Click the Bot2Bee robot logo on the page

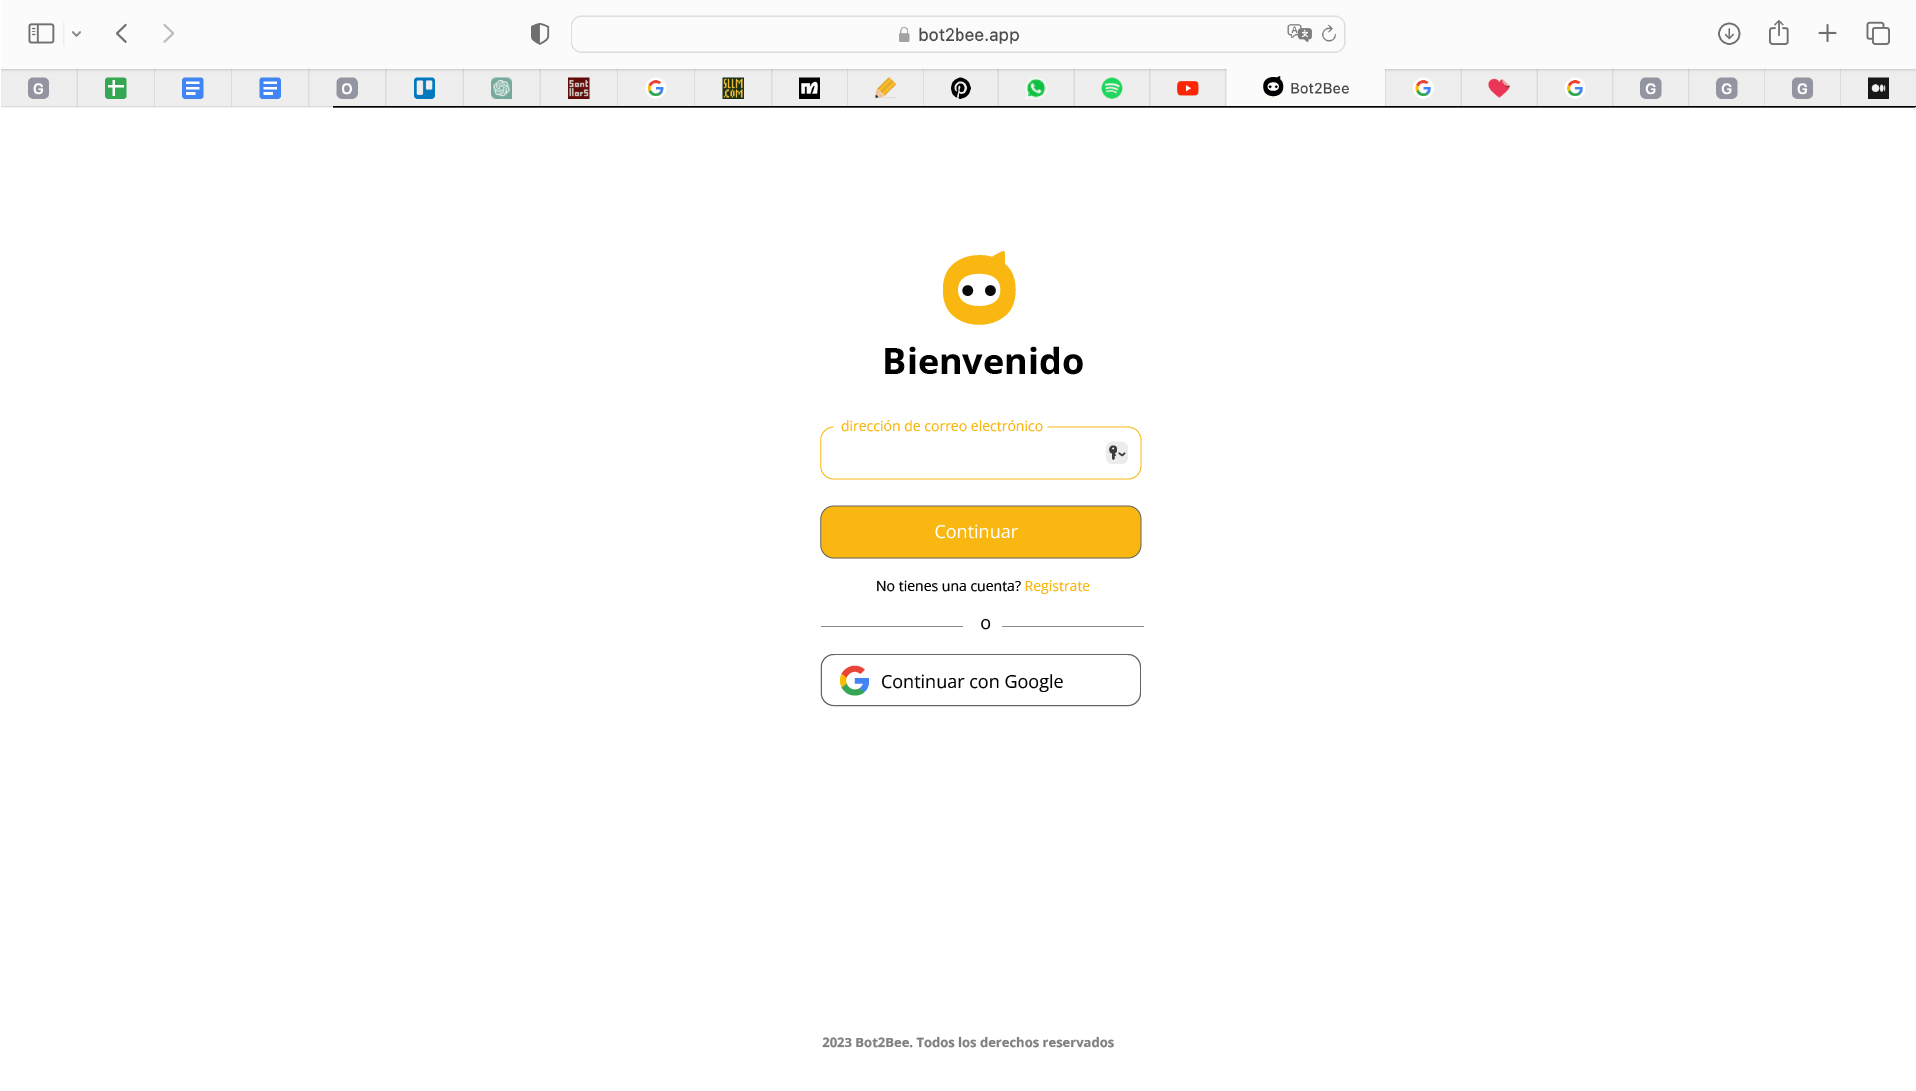click(x=978, y=289)
